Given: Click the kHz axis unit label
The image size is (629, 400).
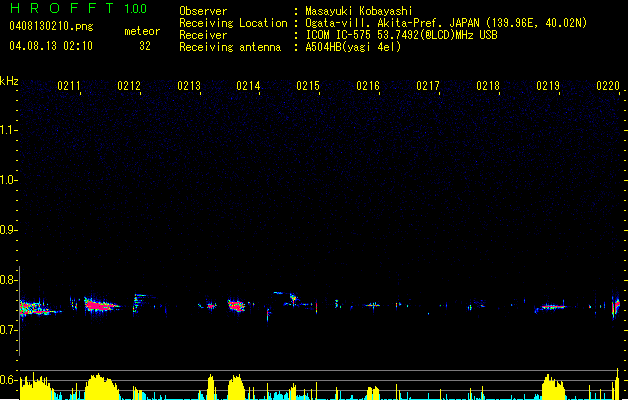Looking at the screenshot, I should pyautogui.click(x=9, y=81).
